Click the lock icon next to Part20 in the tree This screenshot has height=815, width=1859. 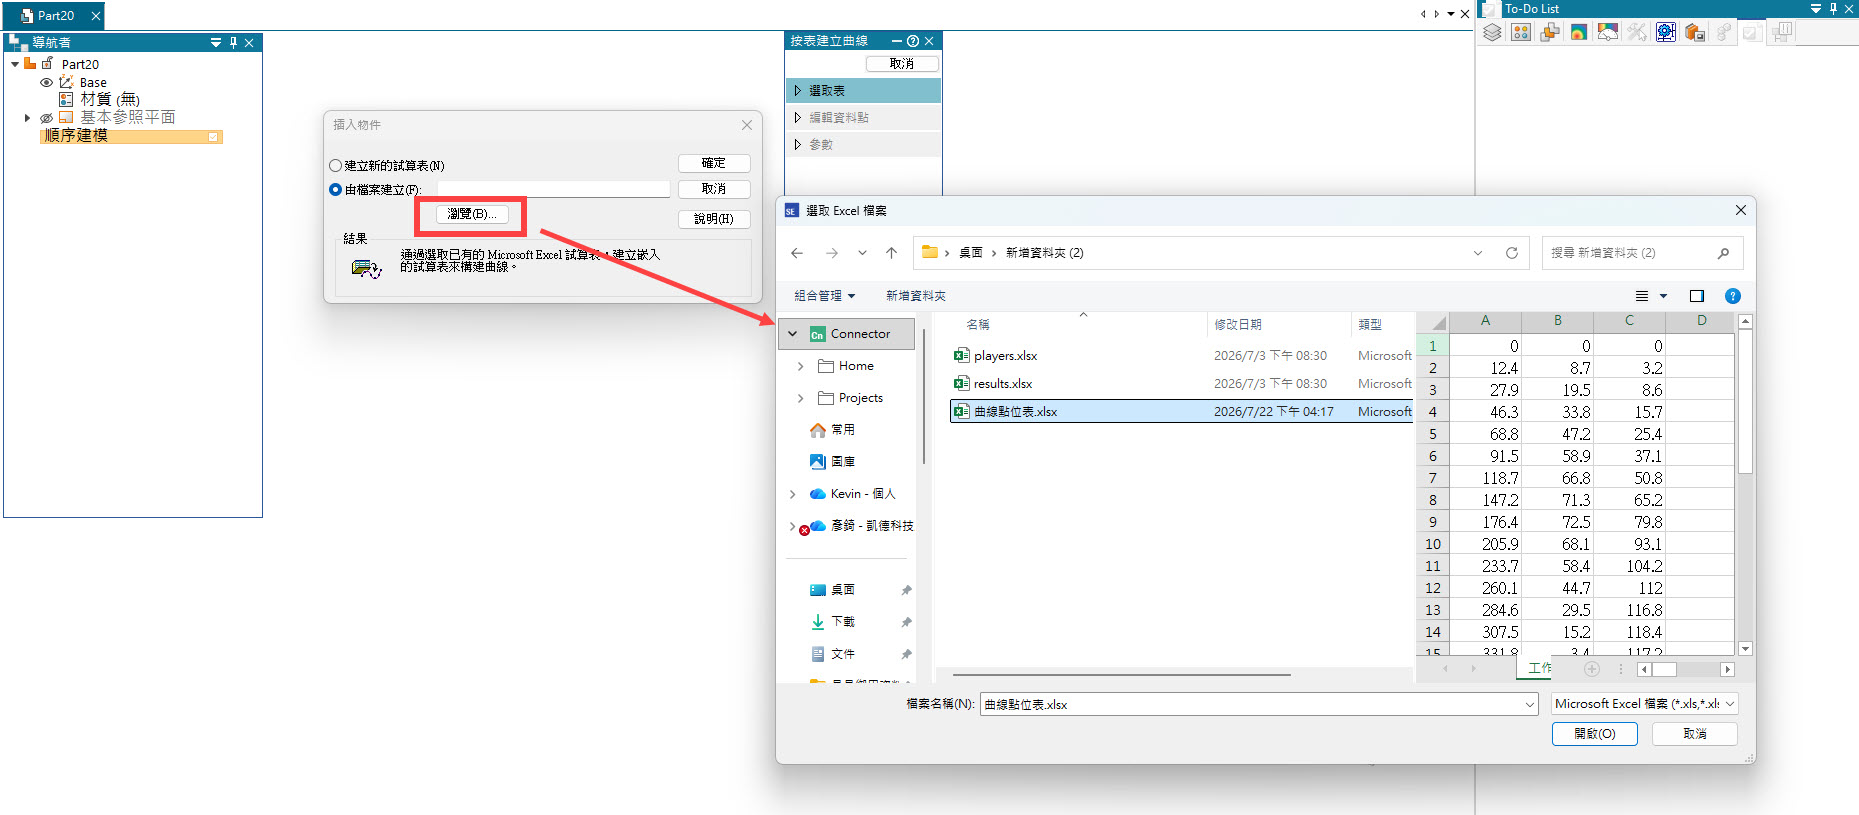[47, 63]
